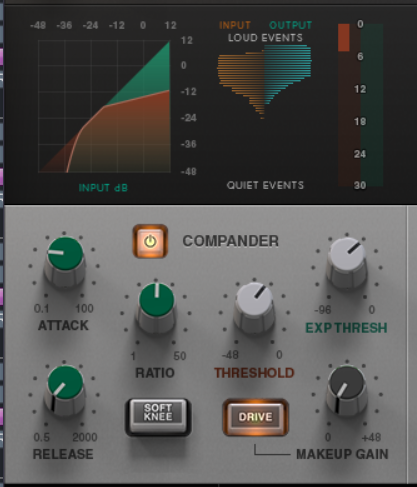Click the MAKEUP GAIN label
Screen dimensions: 417x487
[x=342, y=454]
